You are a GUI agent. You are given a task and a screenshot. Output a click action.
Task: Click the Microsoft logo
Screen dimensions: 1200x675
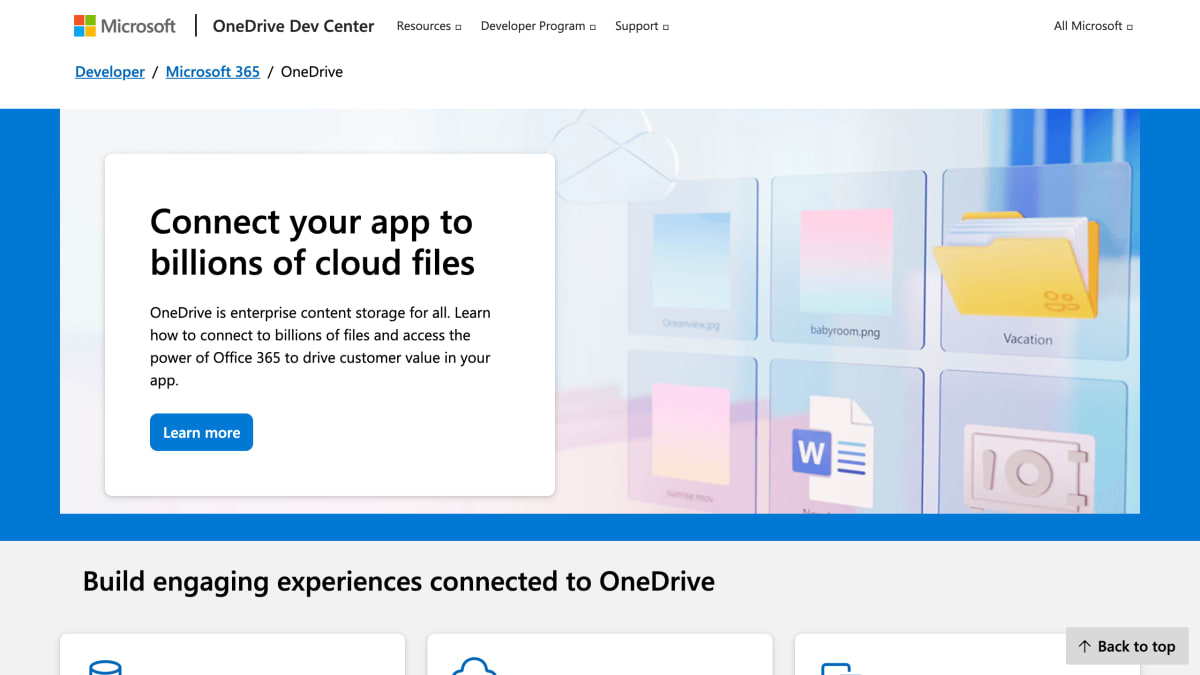coord(125,26)
